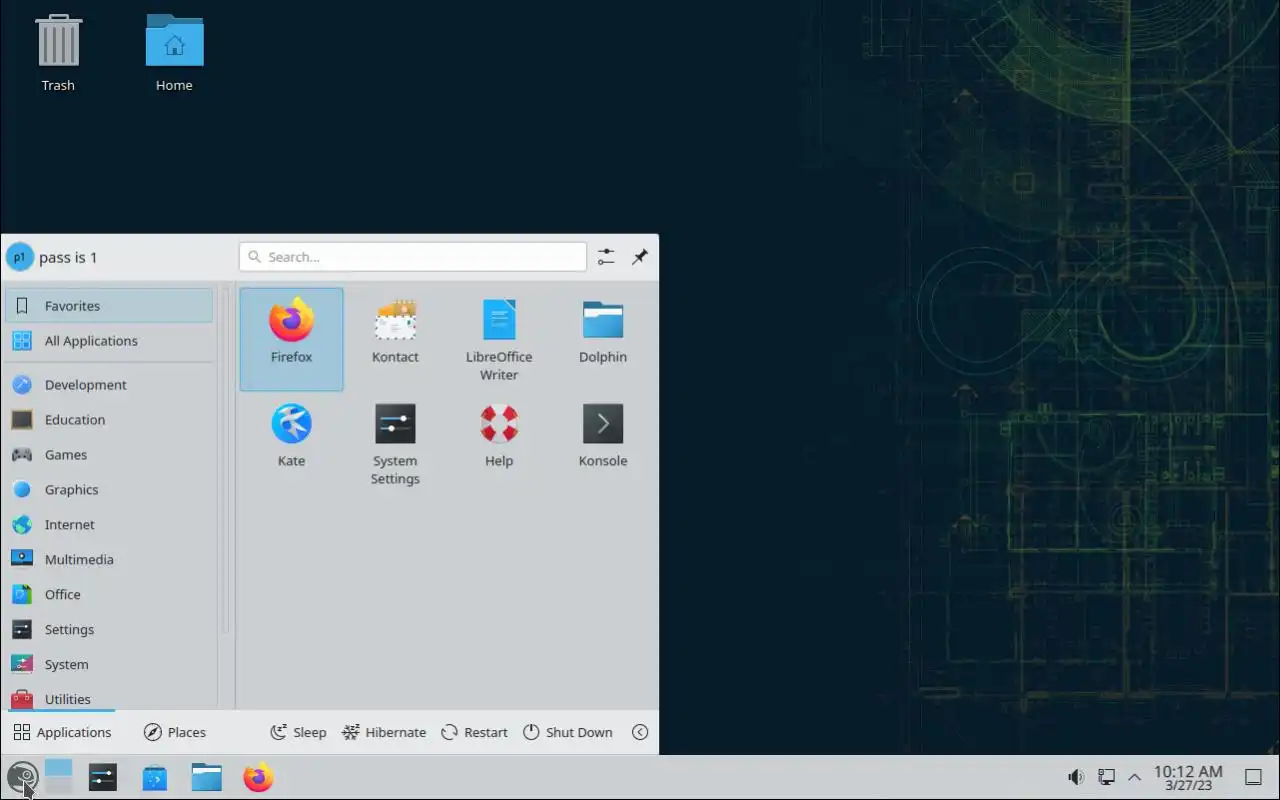Open the Home folder desktop icon
1280x800 pixels.
click(x=174, y=54)
